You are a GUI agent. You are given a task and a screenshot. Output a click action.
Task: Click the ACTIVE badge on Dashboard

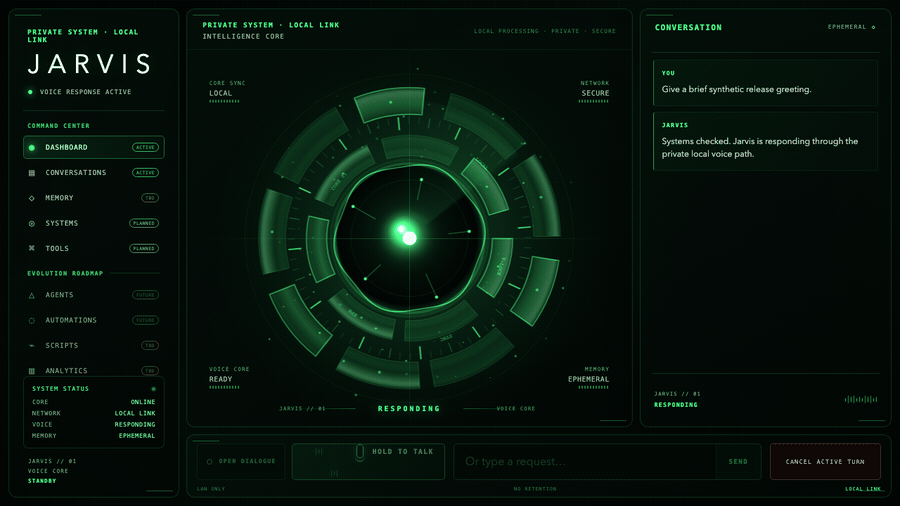[145, 147]
